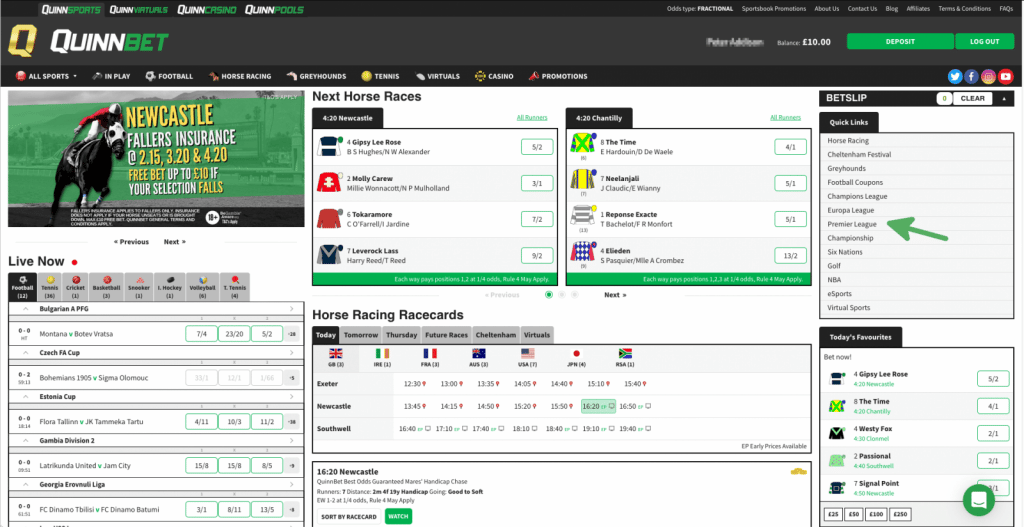Open Greyhounds in the navigation bar

coord(318,76)
